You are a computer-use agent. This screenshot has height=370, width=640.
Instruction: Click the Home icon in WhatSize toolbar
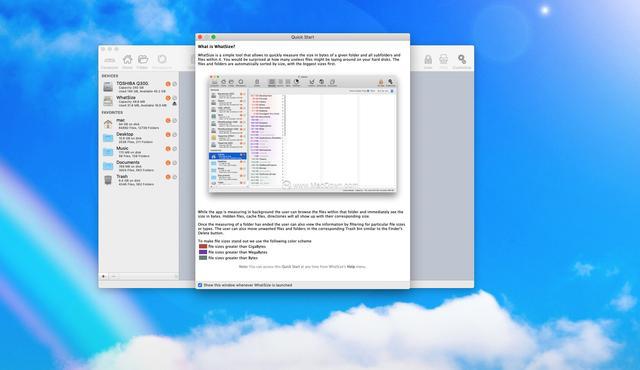coord(127,60)
